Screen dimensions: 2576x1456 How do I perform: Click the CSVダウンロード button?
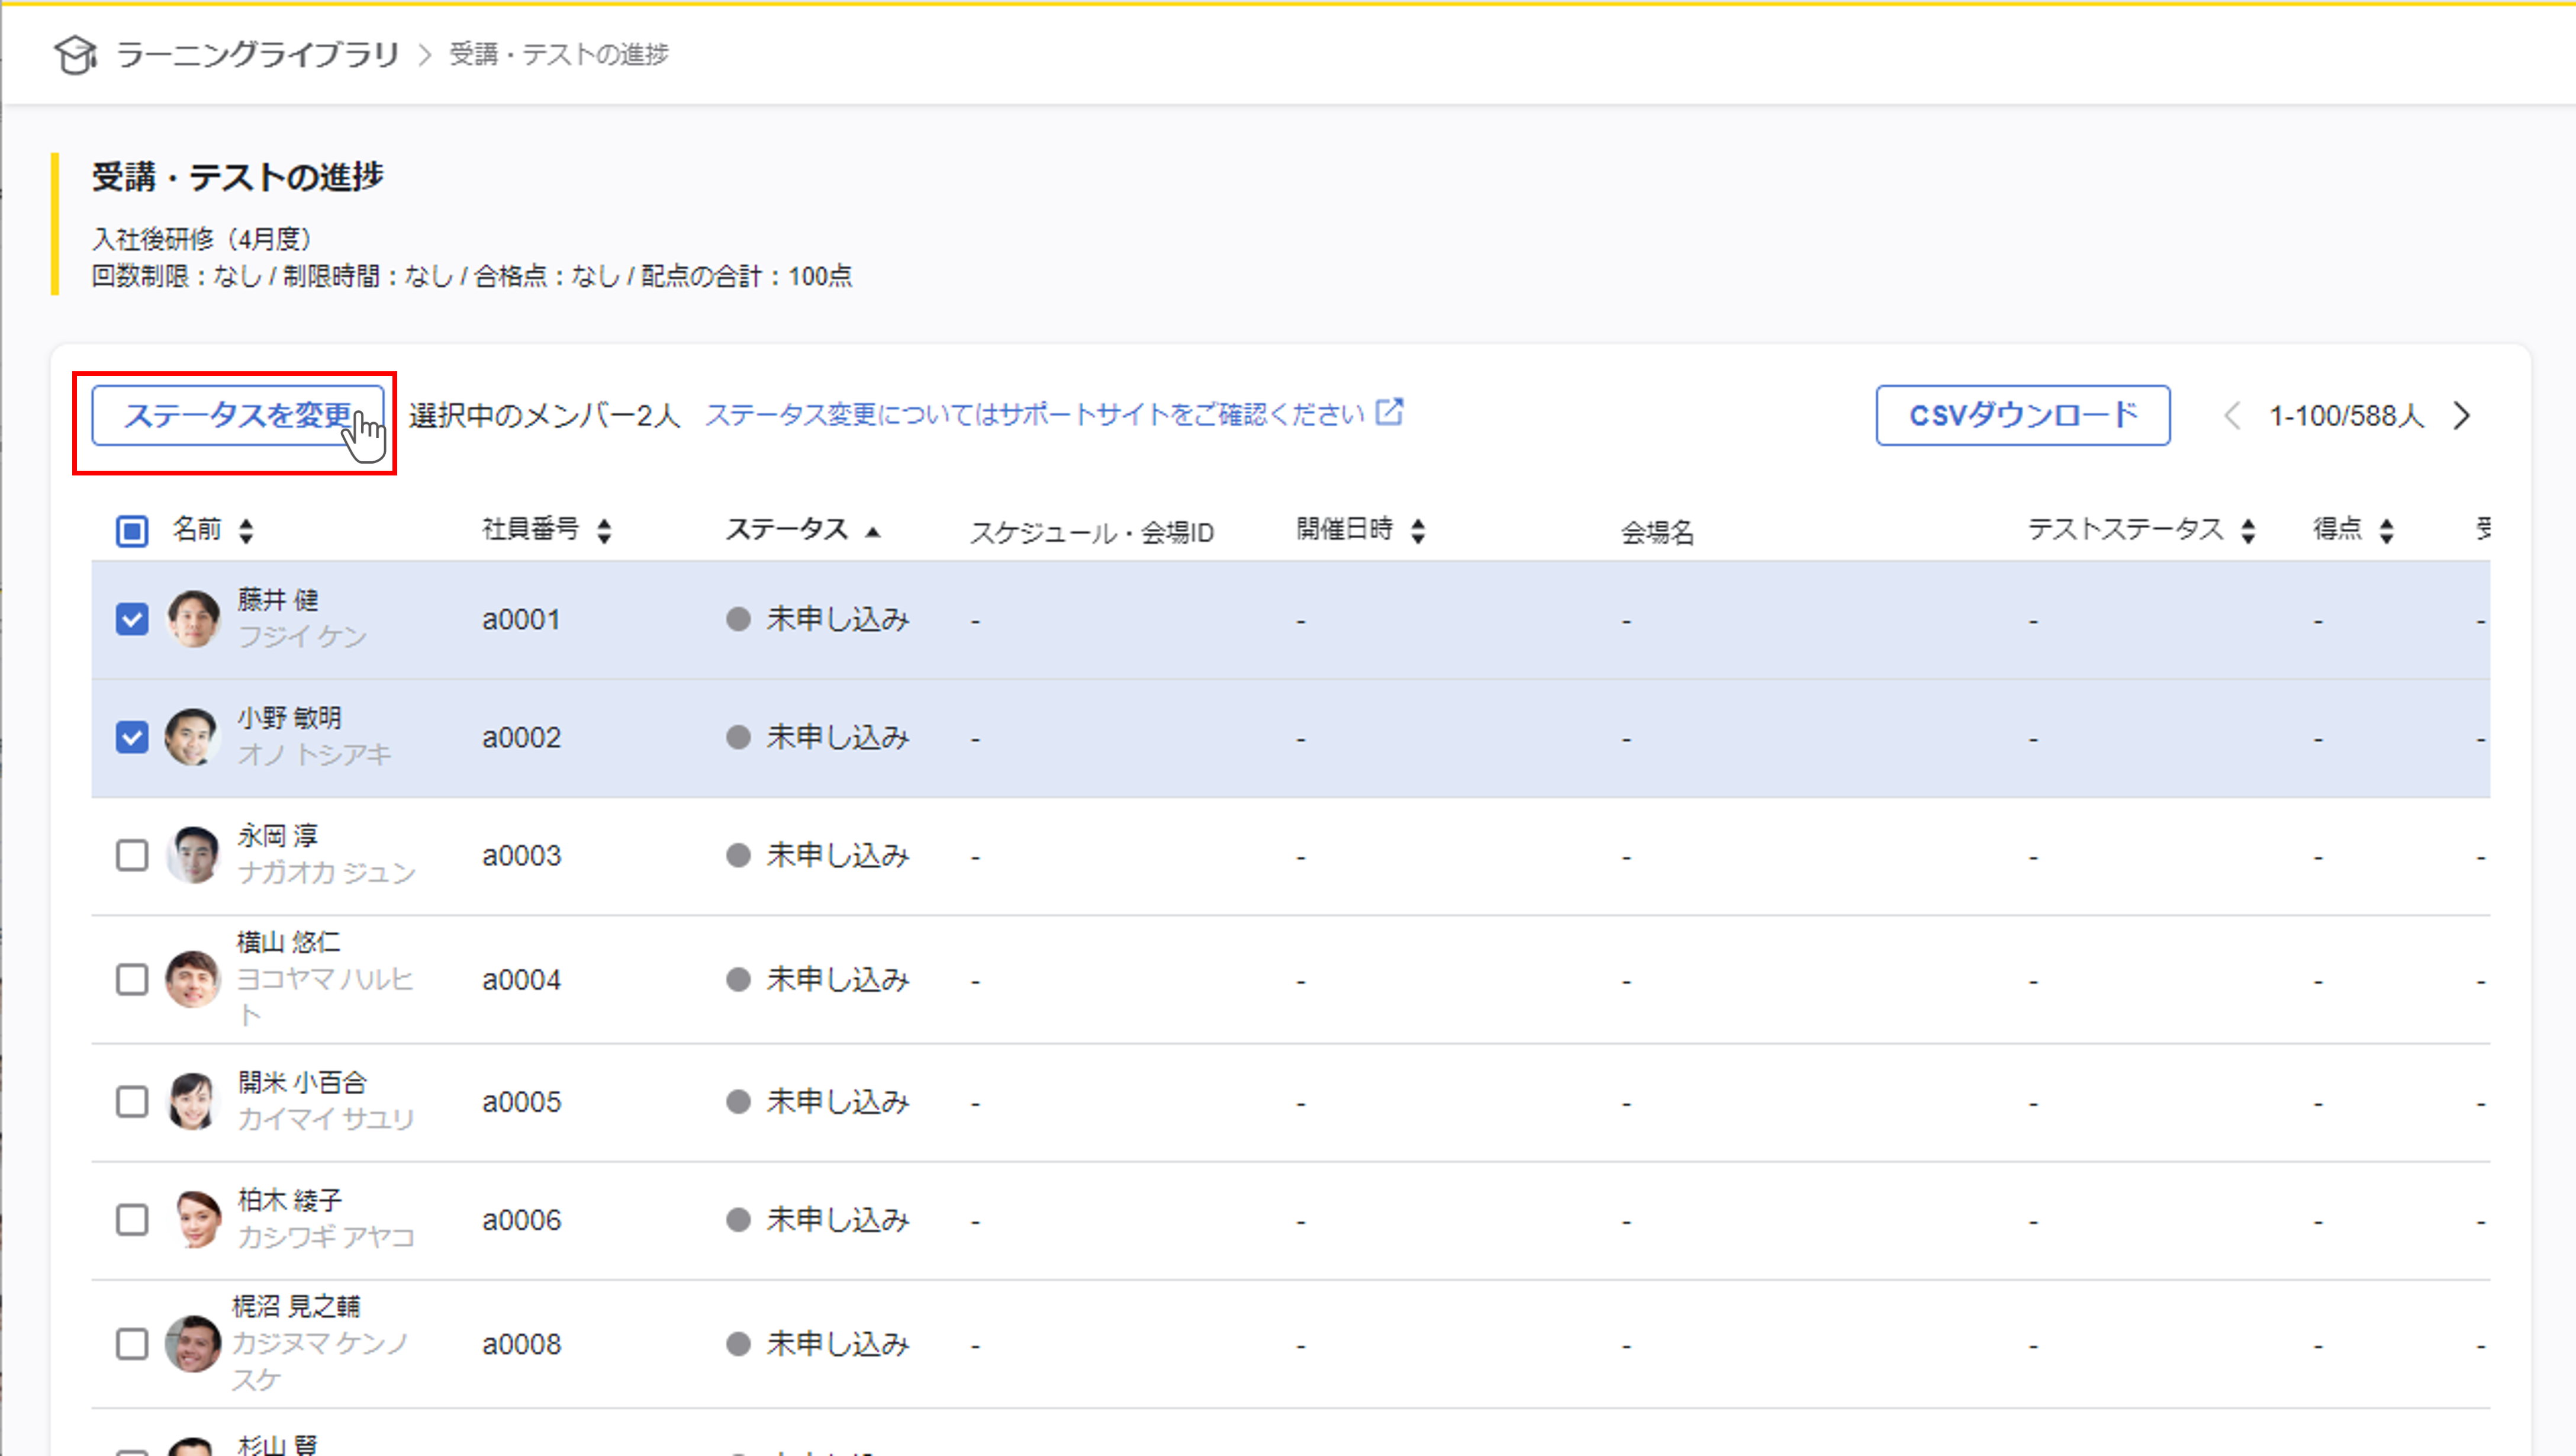[2022, 415]
